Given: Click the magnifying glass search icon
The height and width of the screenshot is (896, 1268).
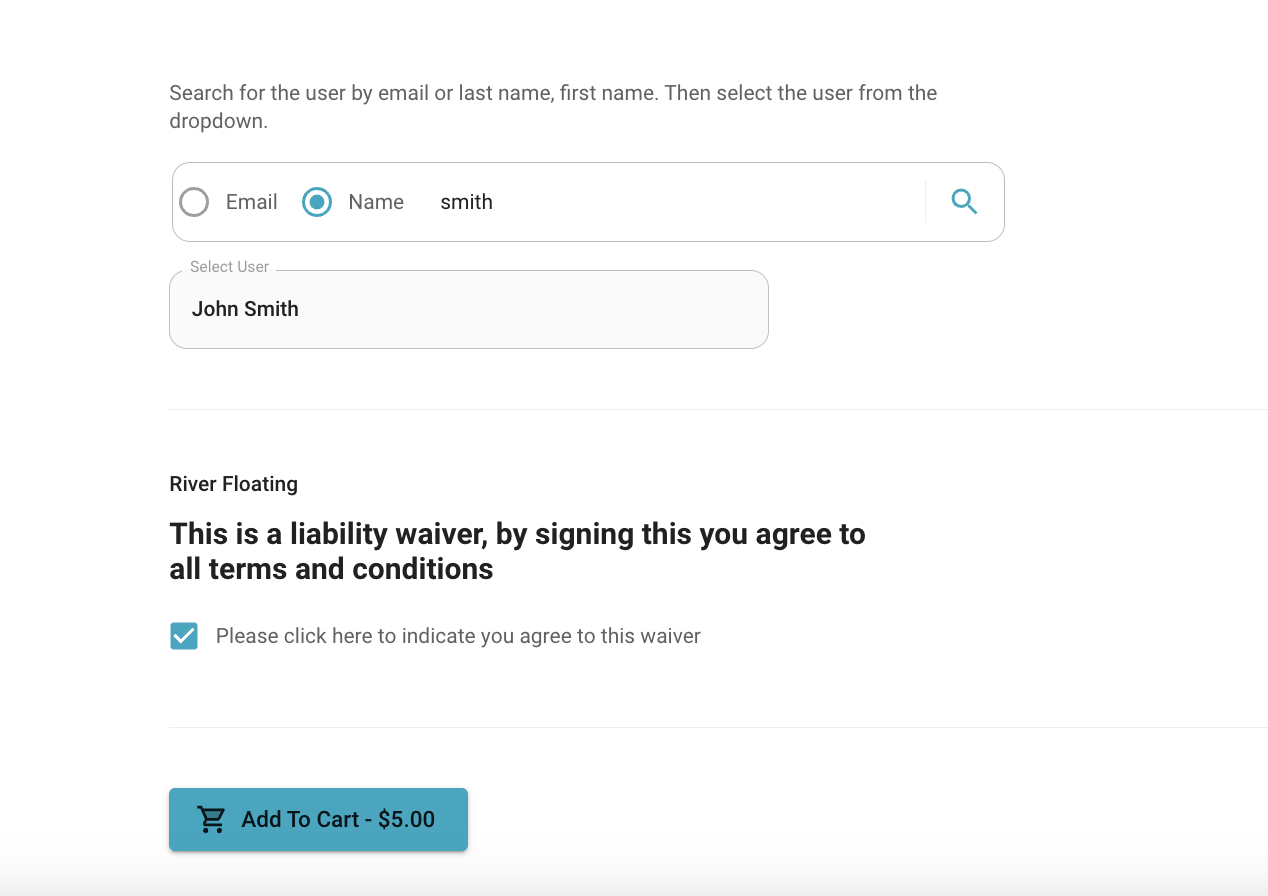Looking at the screenshot, I should point(964,202).
